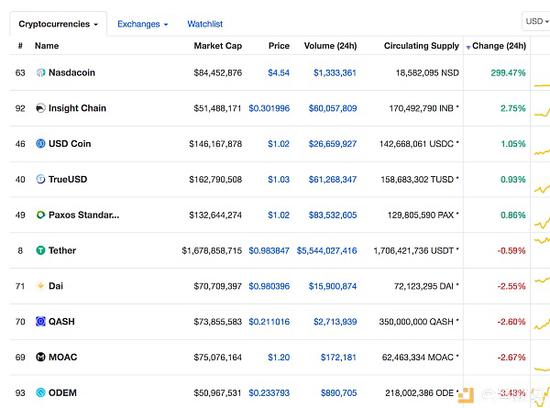Click MOAC -2.67% change value
Image resolution: width=550 pixels, height=408 pixels.
pyautogui.click(x=511, y=357)
